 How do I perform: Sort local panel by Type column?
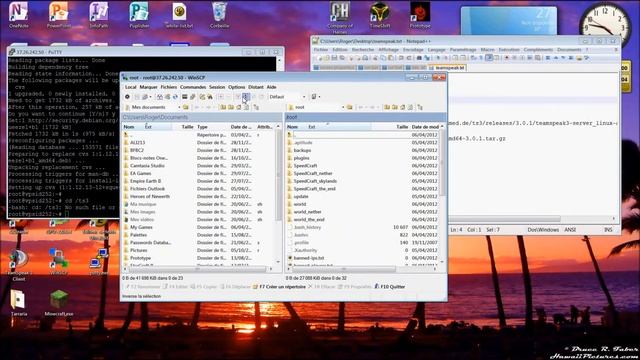click(x=212, y=127)
